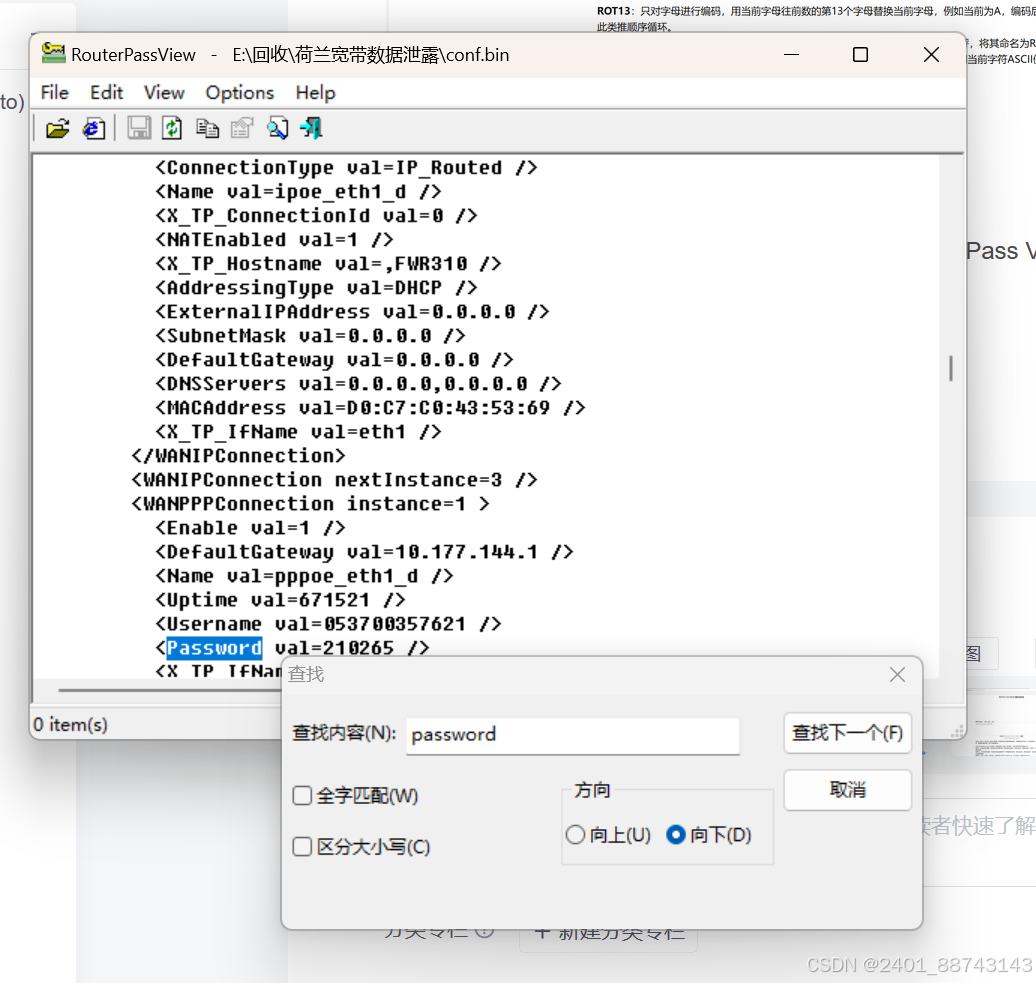The height and width of the screenshot is (983, 1036).
Task: Click the NATEnabled val=1 line
Action: pyautogui.click(x=274, y=240)
